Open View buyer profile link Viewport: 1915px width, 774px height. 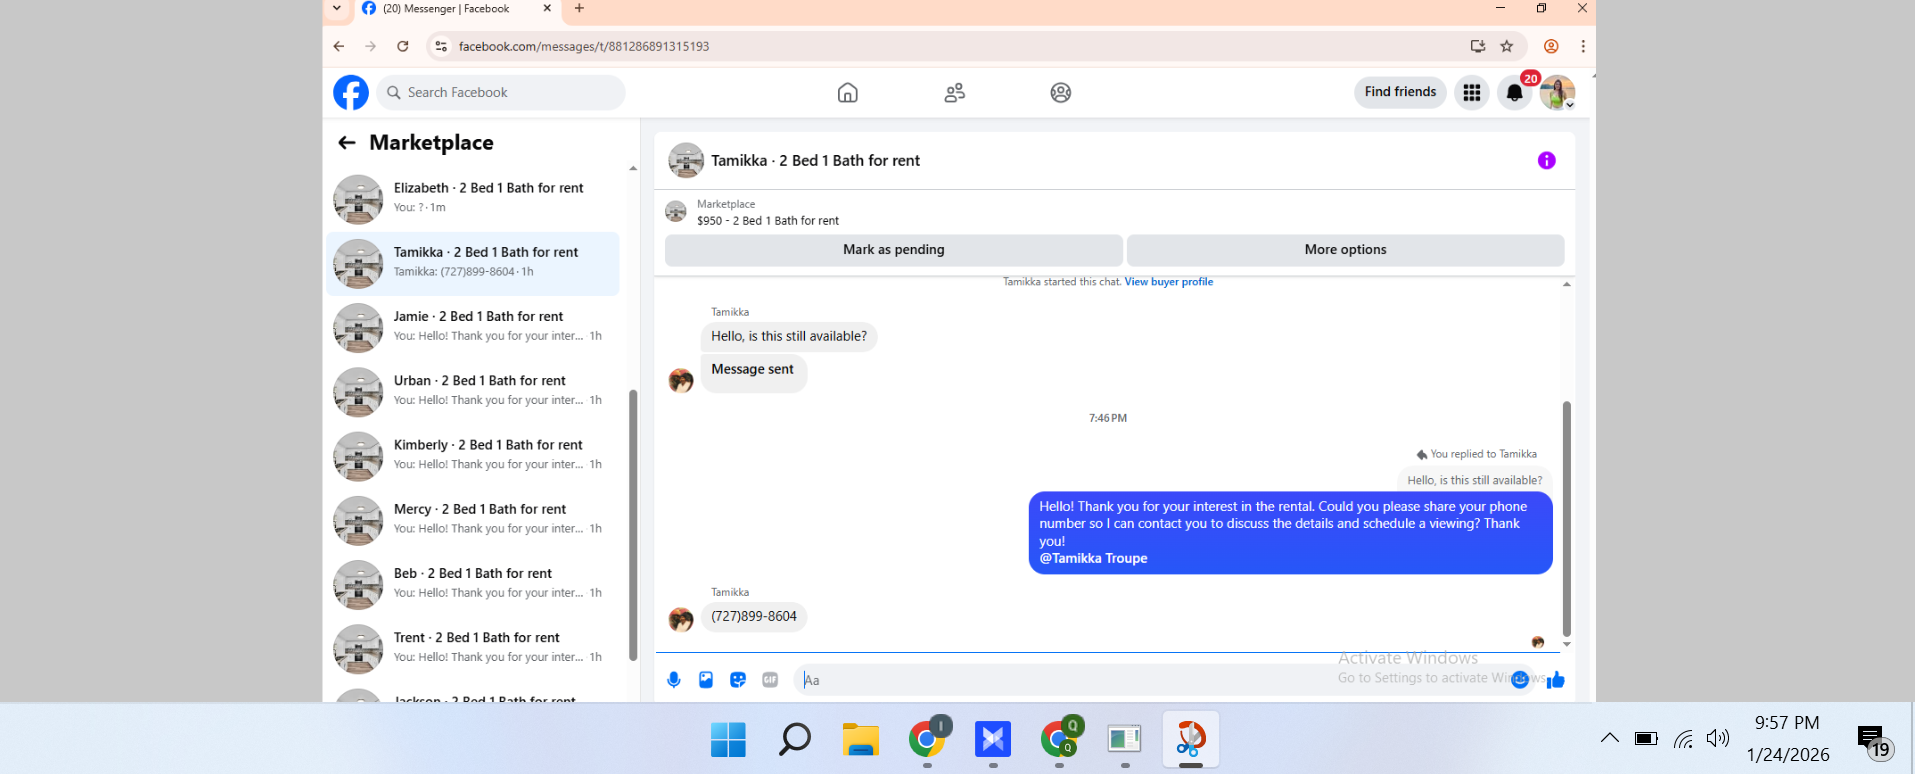[1168, 282]
